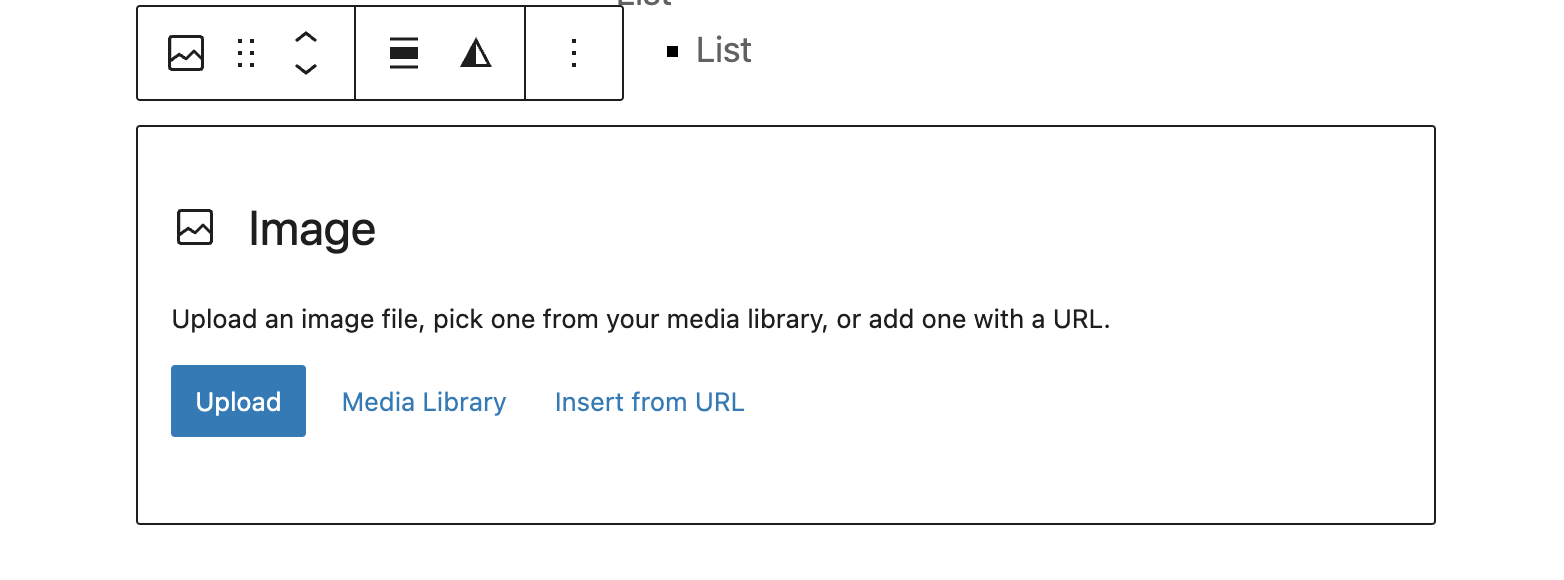The image size is (1564, 580).
Task: Select the List item text
Action: pos(724,50)
